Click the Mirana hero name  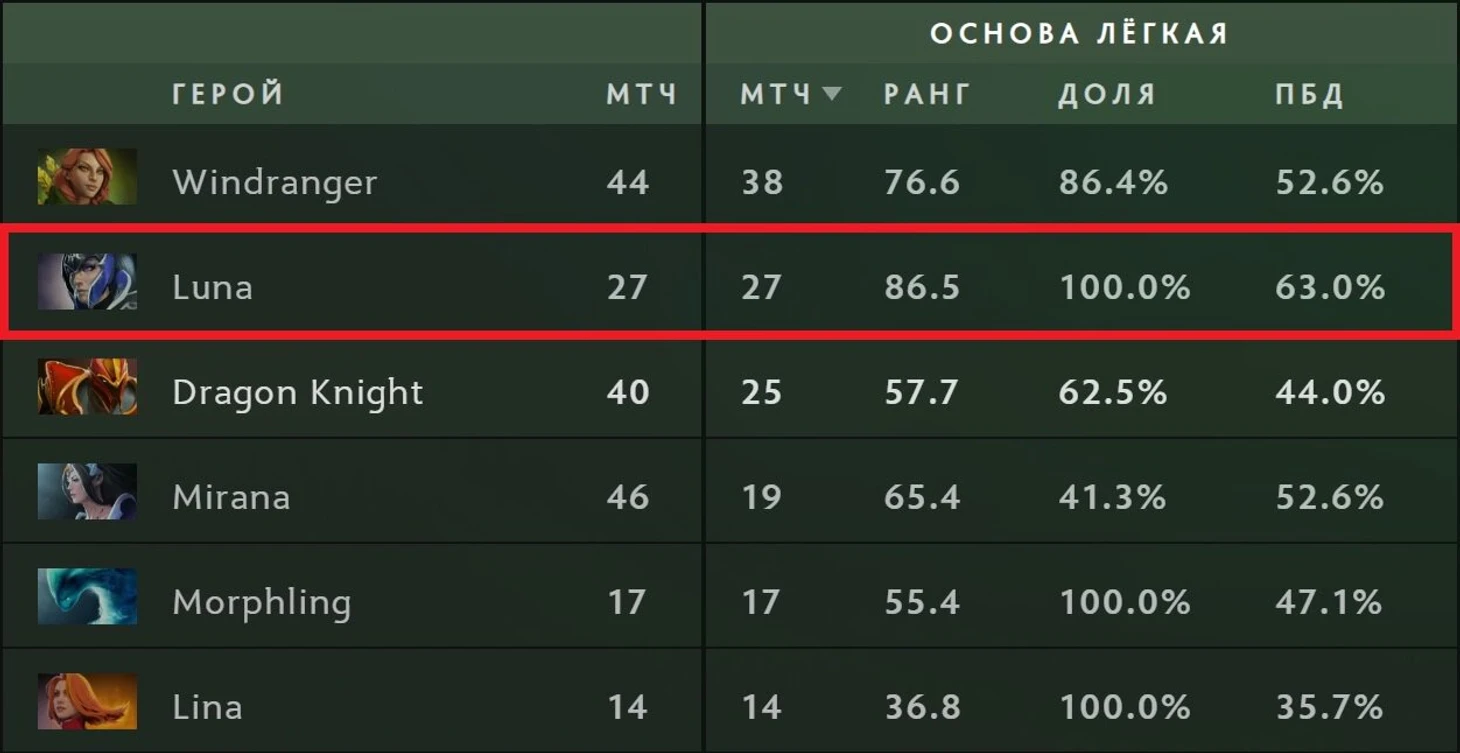(231, 497)
